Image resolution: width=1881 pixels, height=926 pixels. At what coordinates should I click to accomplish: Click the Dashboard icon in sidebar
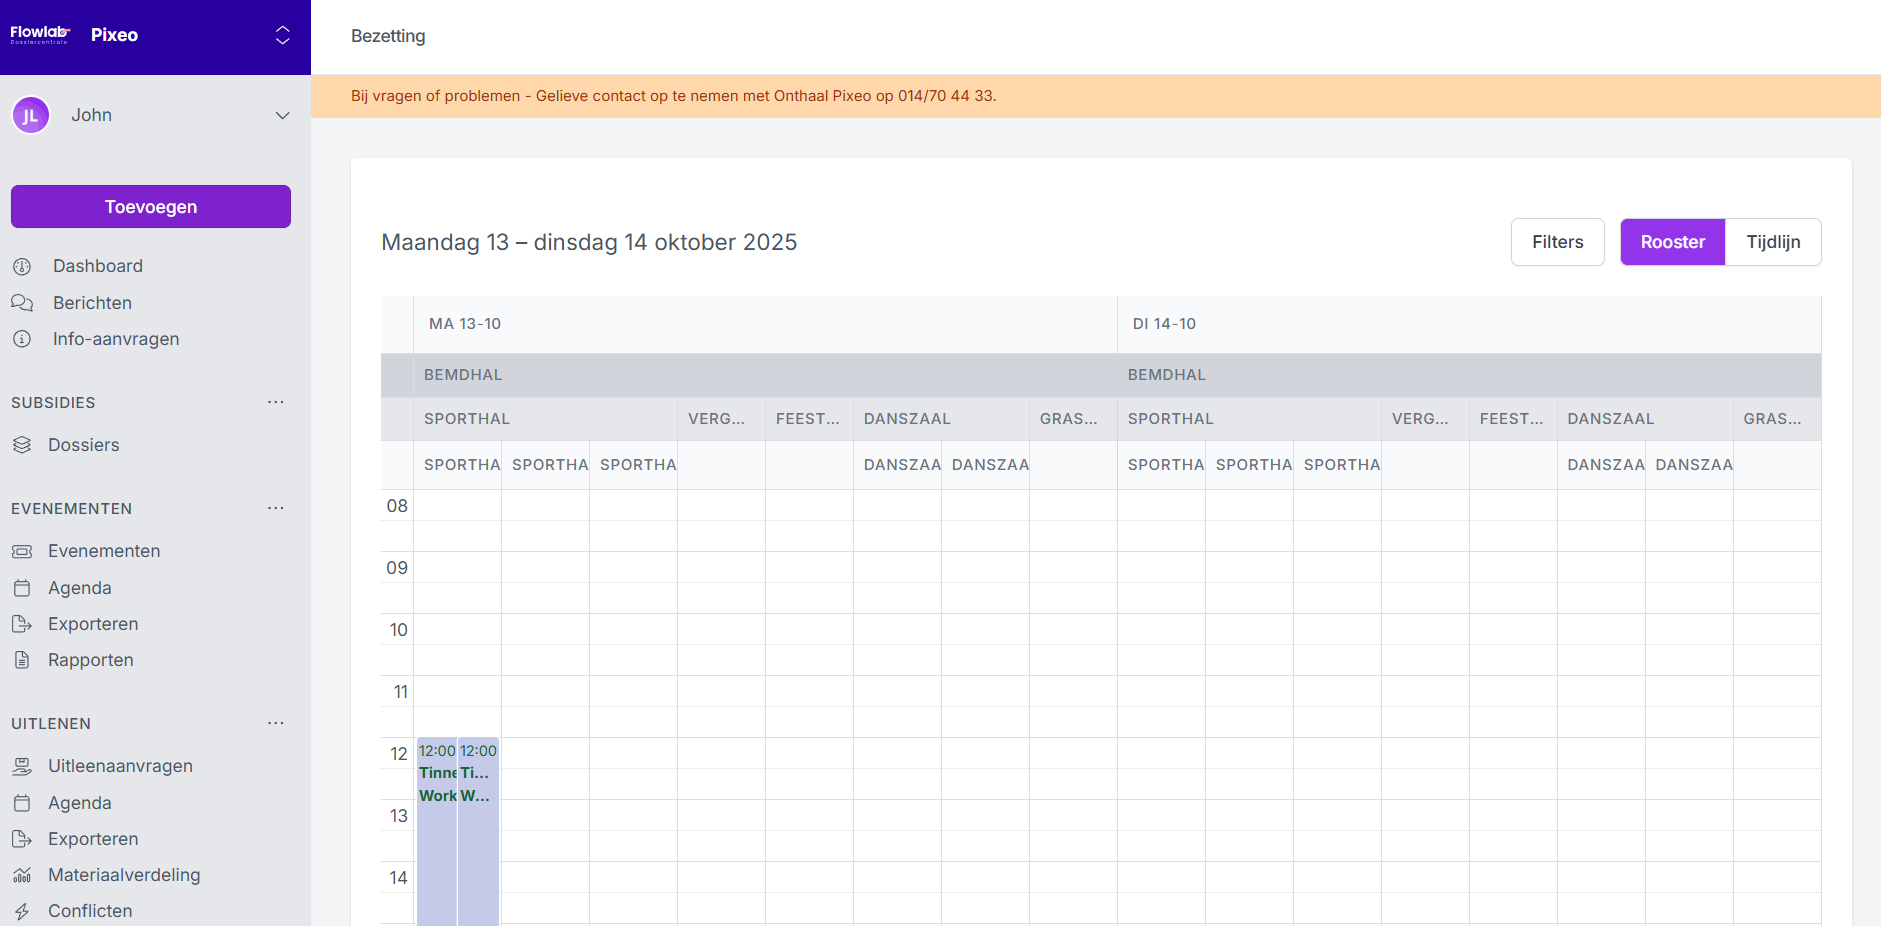click(22, 266)
